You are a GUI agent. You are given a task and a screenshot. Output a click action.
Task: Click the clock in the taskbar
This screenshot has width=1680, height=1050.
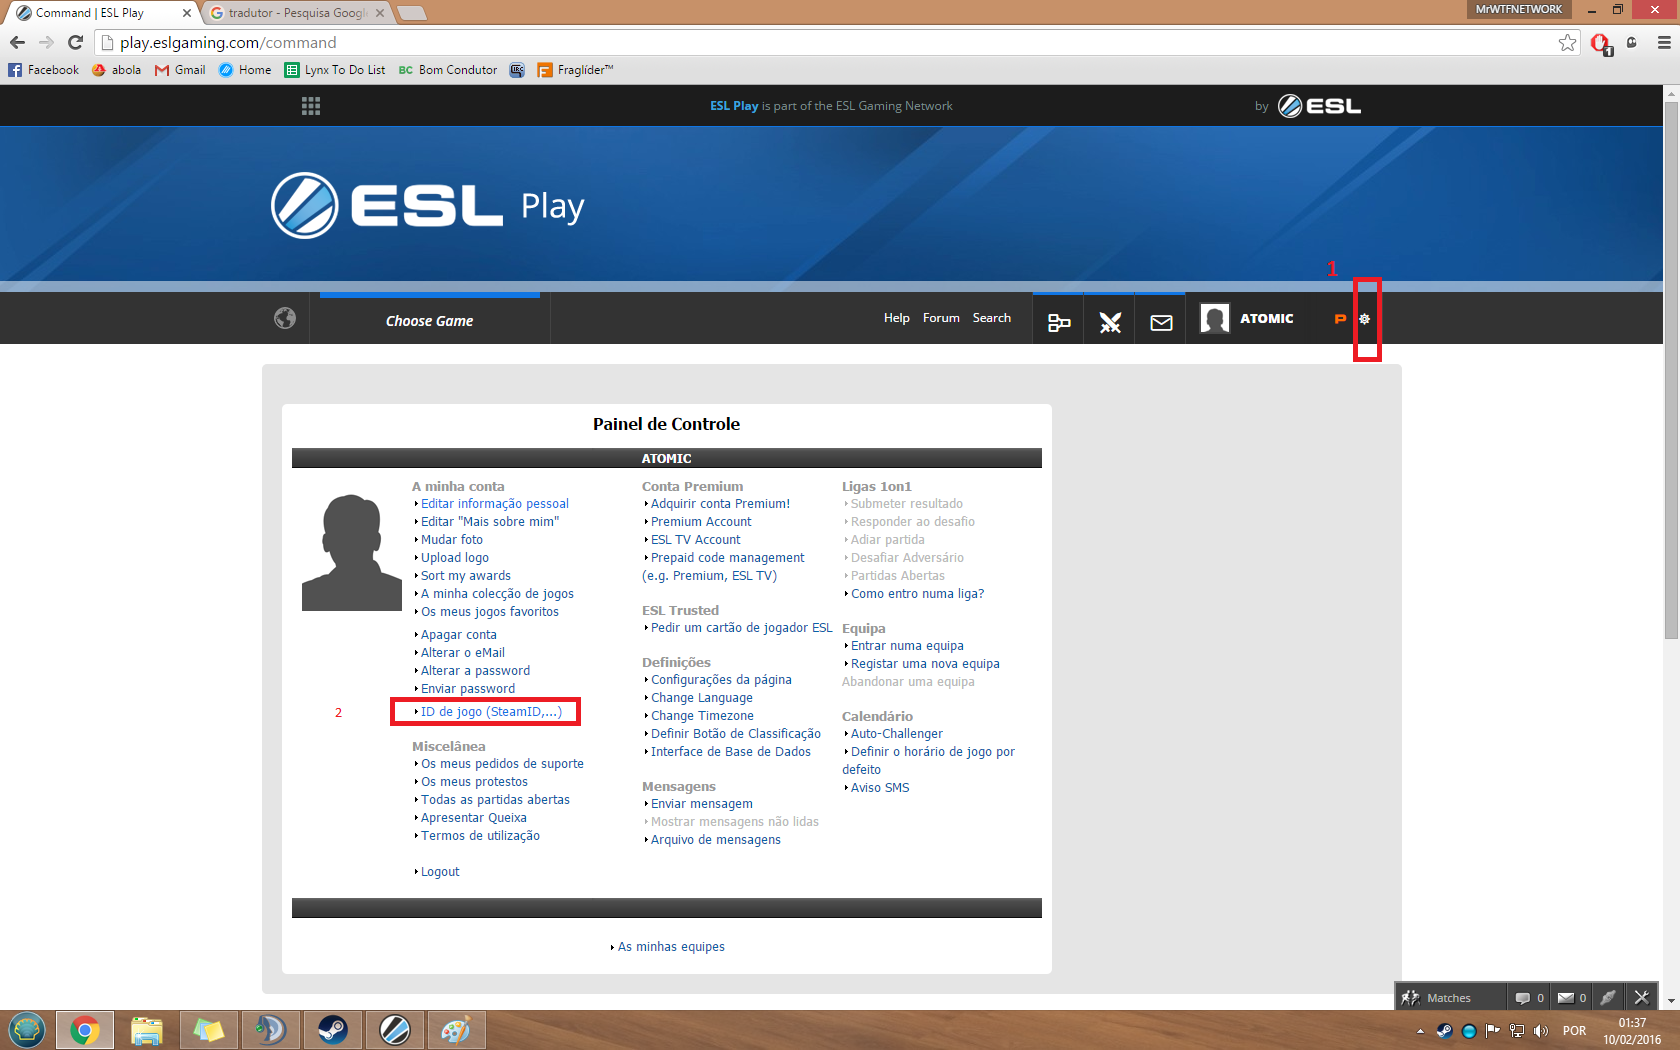(x=1632, y=1031)
